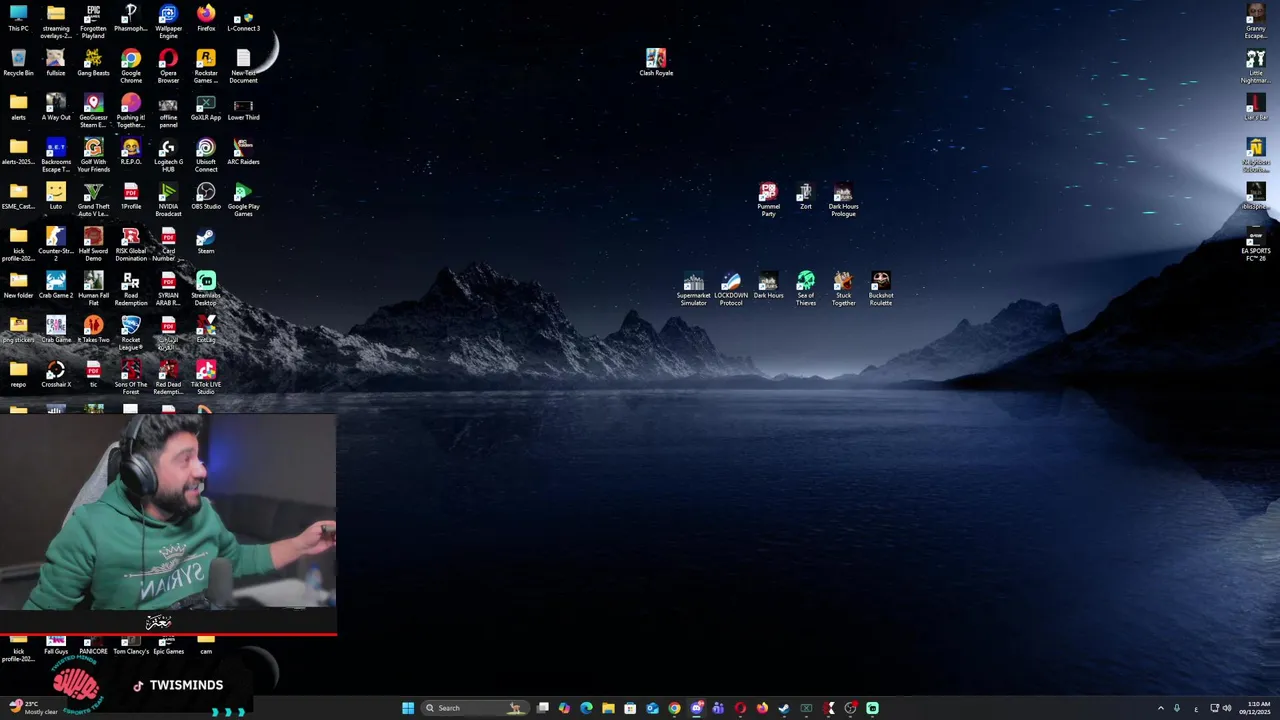Open the weather widget on the taskbar

[x=33, y=708]
